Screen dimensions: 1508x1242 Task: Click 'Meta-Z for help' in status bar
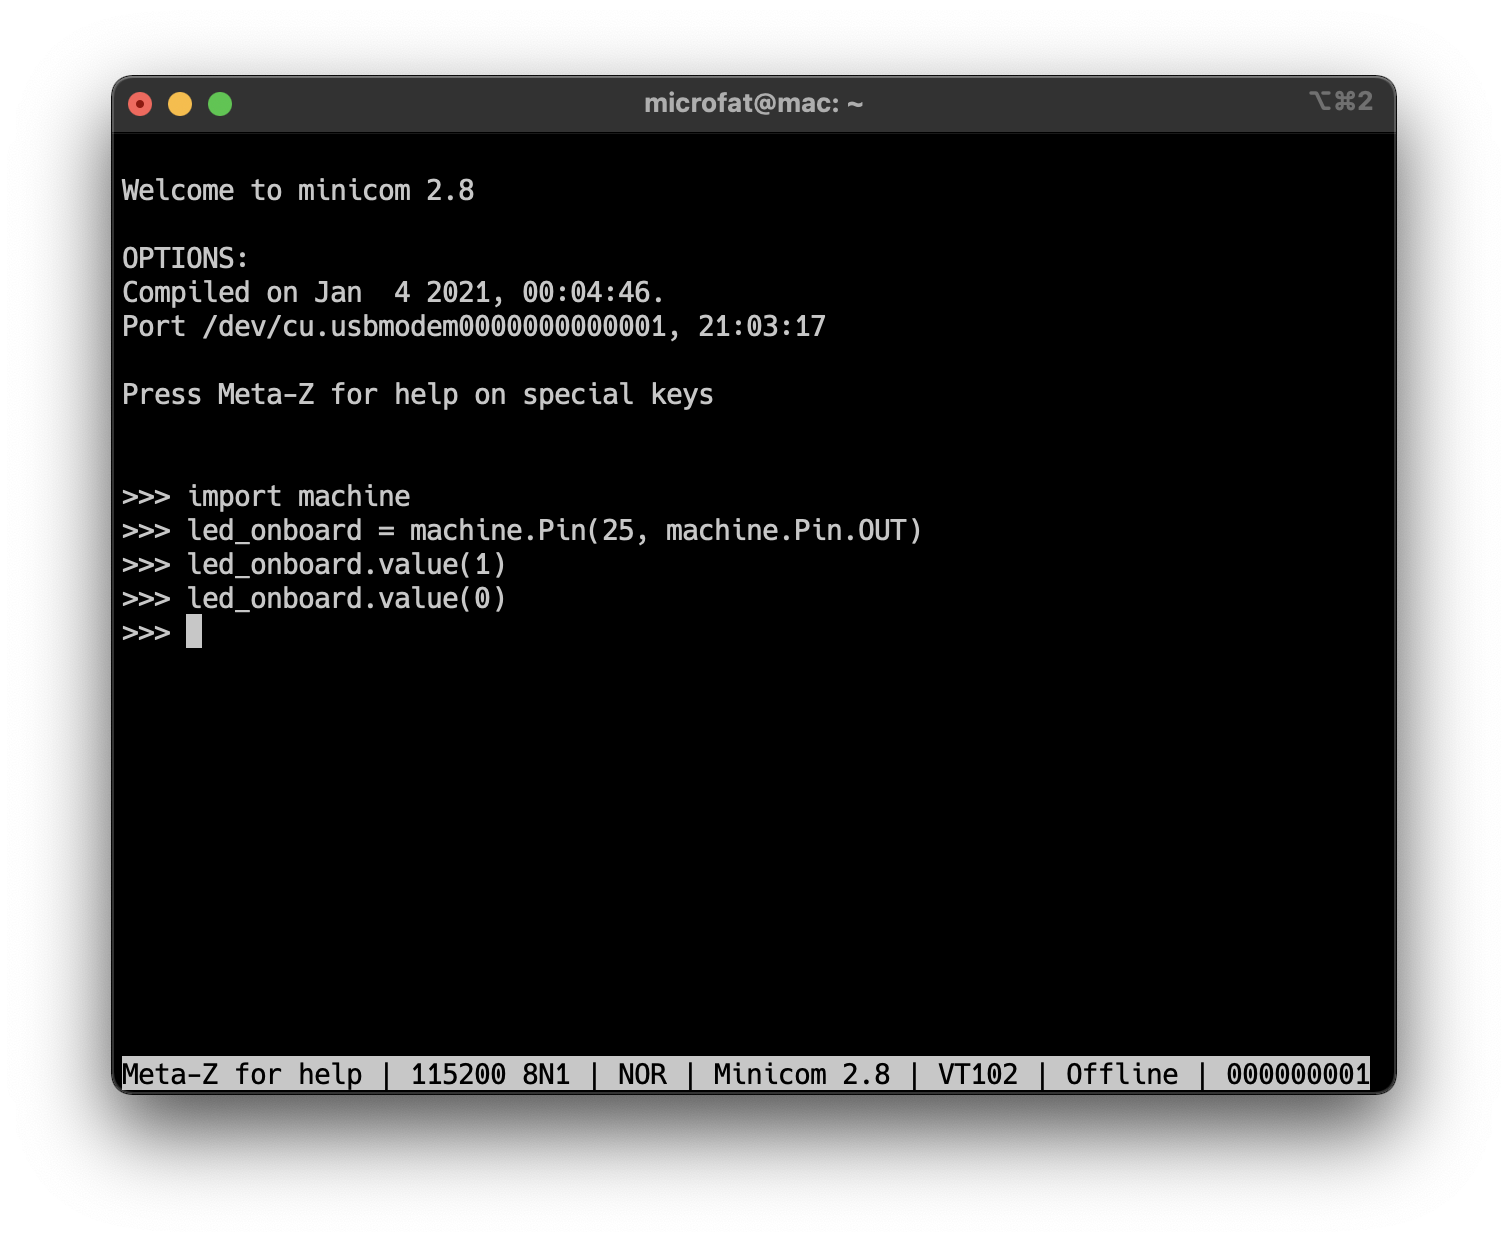pyautogui.click(x=242, y=1074)
